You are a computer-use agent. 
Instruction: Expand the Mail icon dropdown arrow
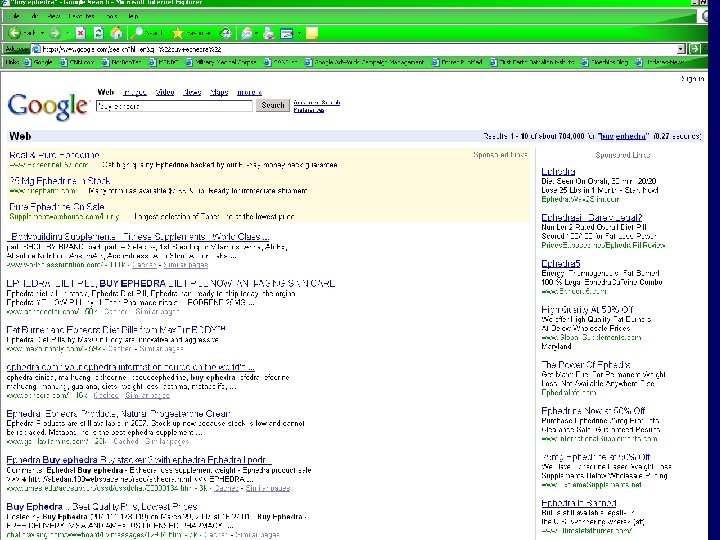pyautogui.click(x=256, y=33)
